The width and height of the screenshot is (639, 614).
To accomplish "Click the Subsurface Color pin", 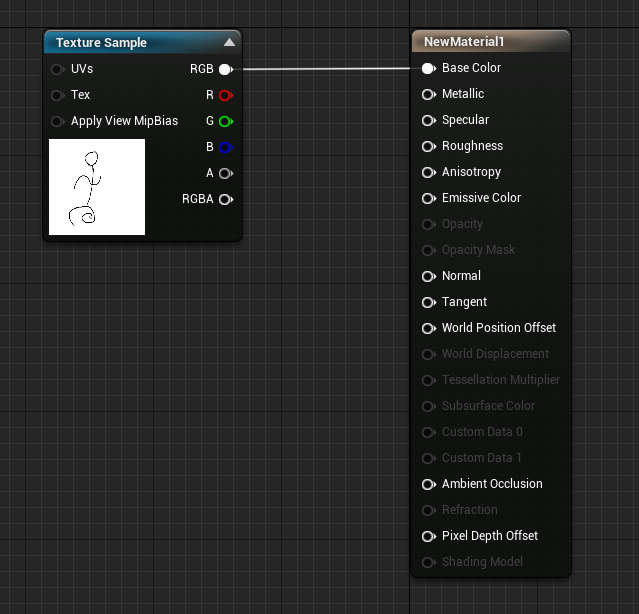I will (x=428, y=406).
